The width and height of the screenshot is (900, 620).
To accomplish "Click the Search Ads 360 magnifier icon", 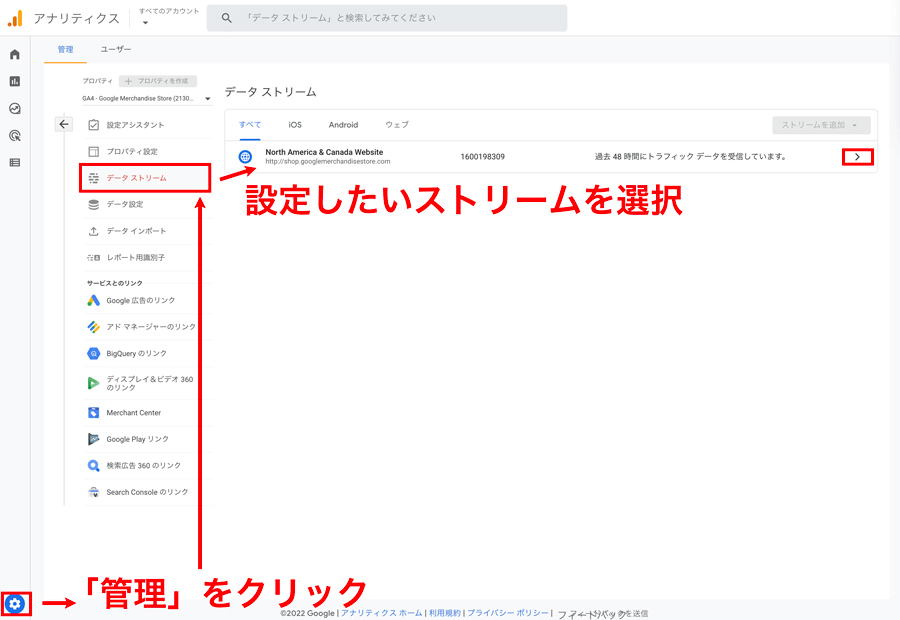I will coord(94,466).
